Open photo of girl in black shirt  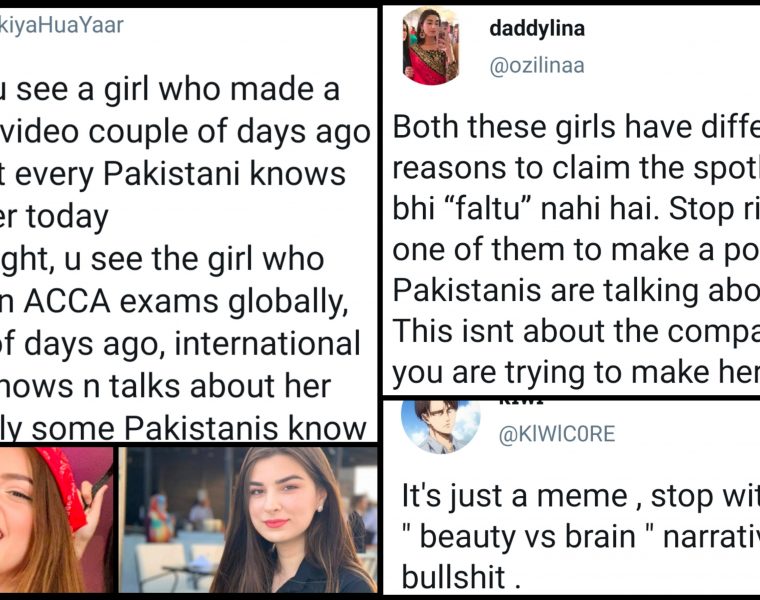(x=248, y=520)
